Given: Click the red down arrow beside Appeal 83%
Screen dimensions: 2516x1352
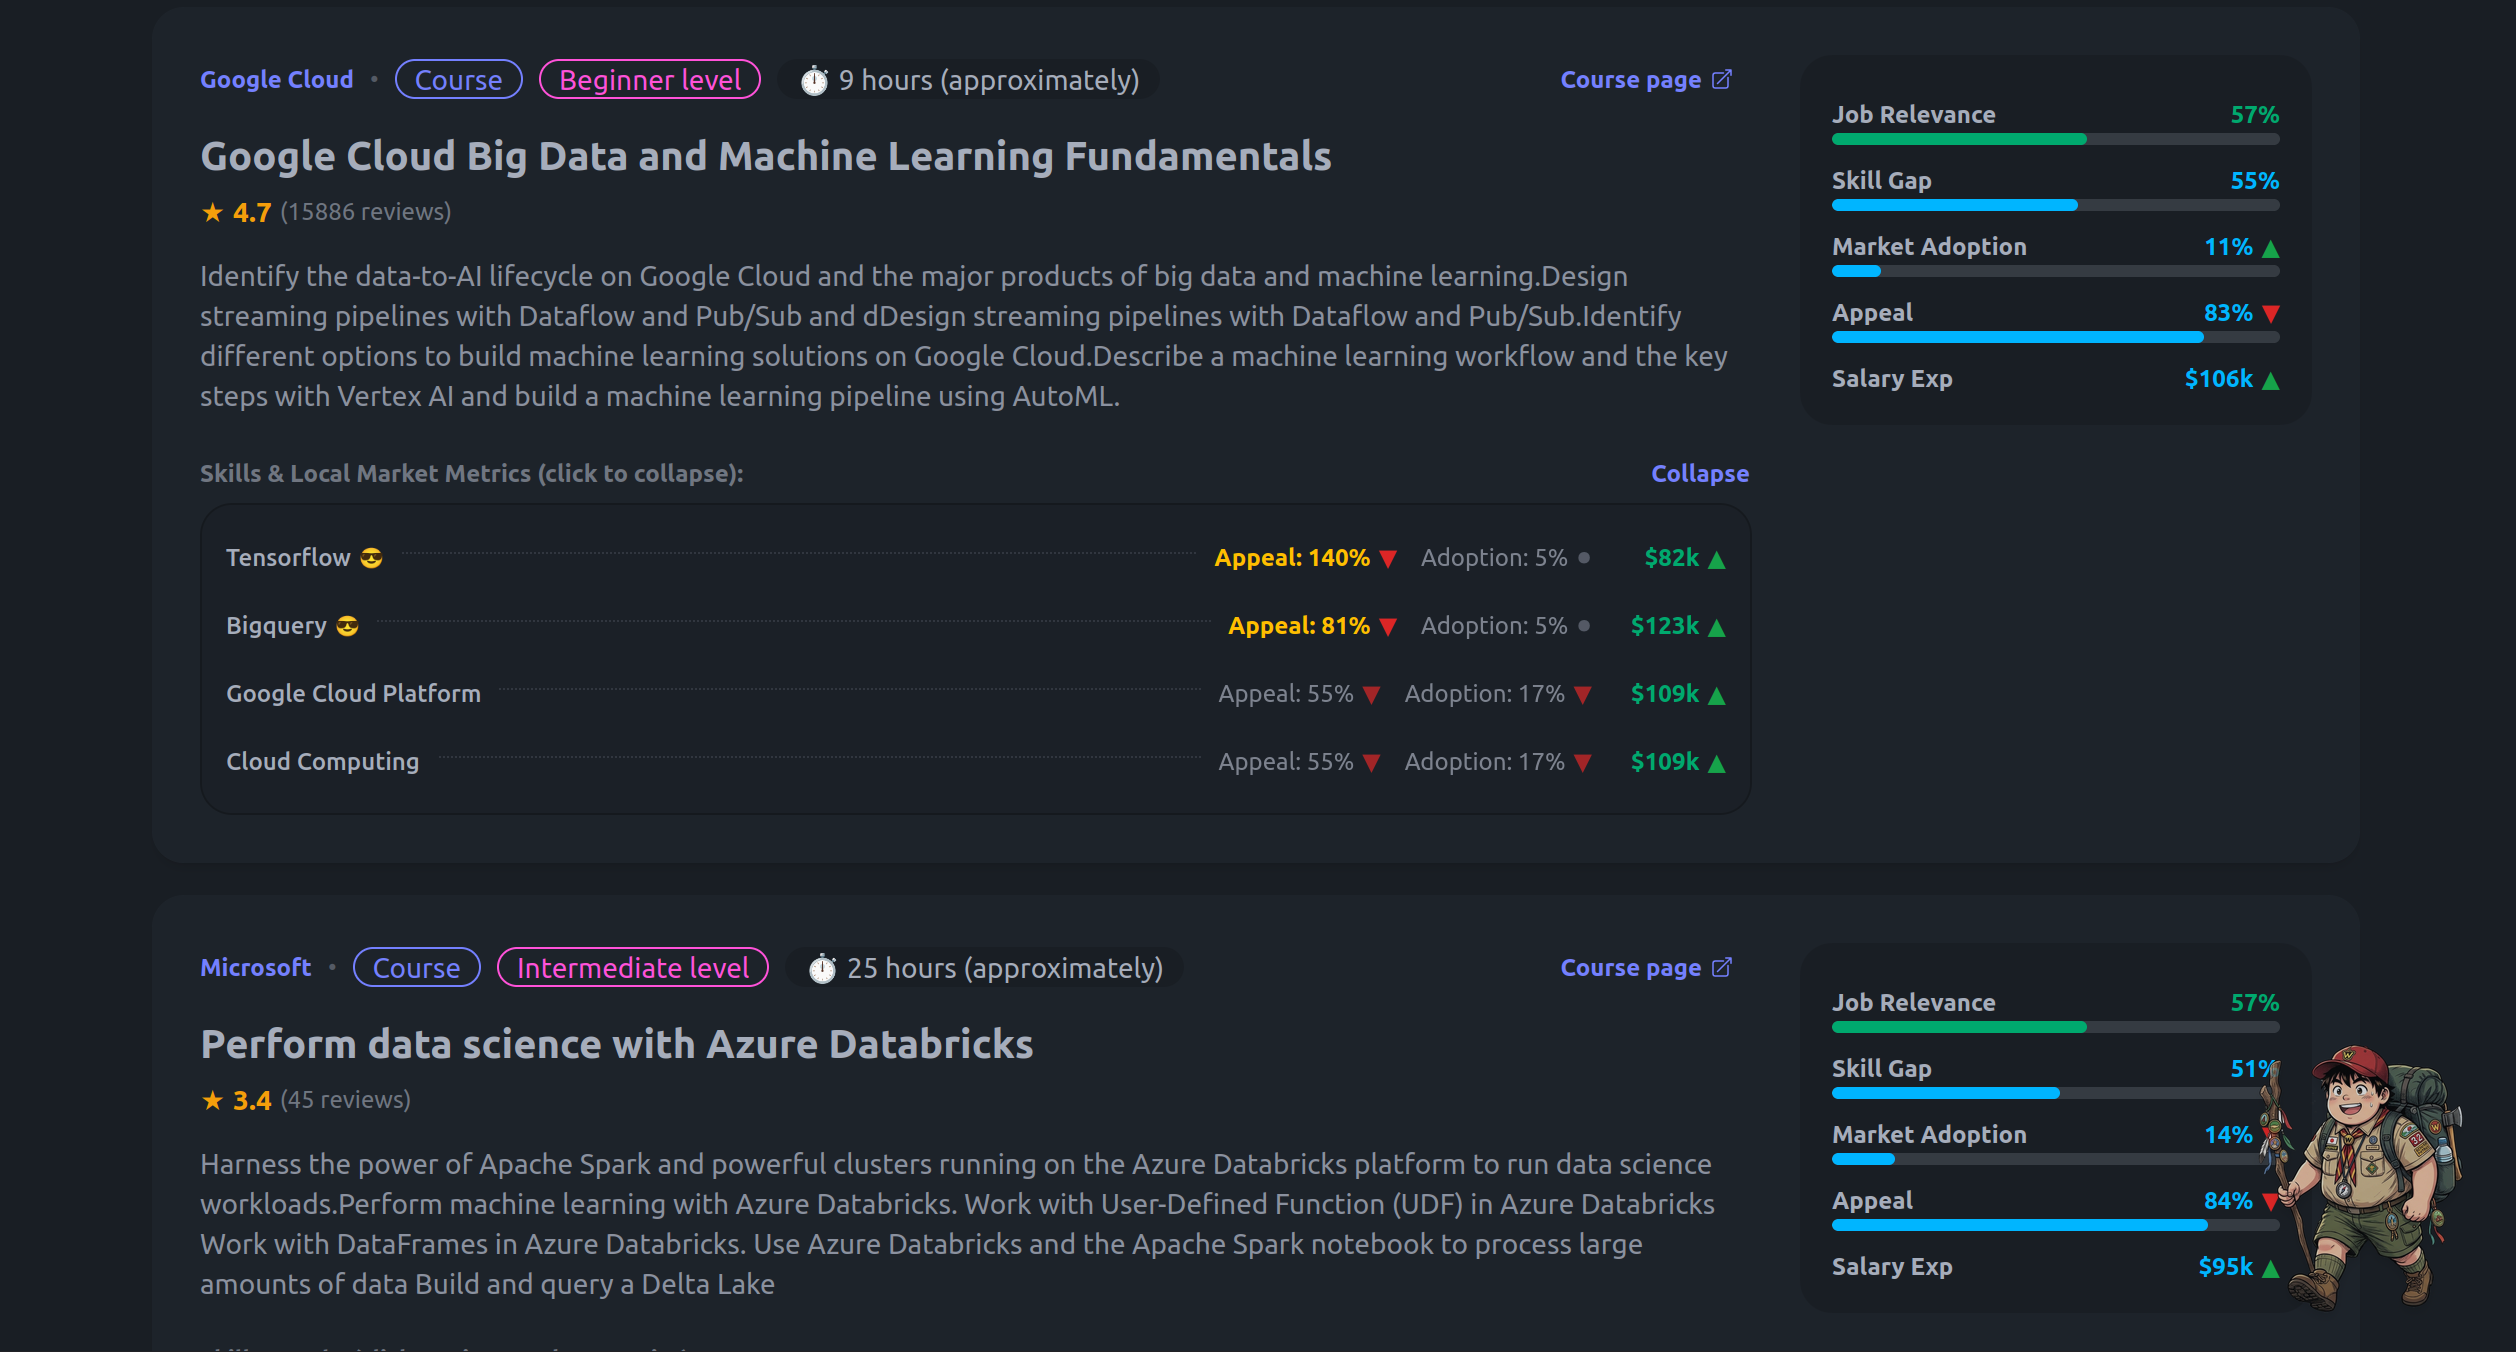Looking at the screenshot, I should coord(2271,314).
